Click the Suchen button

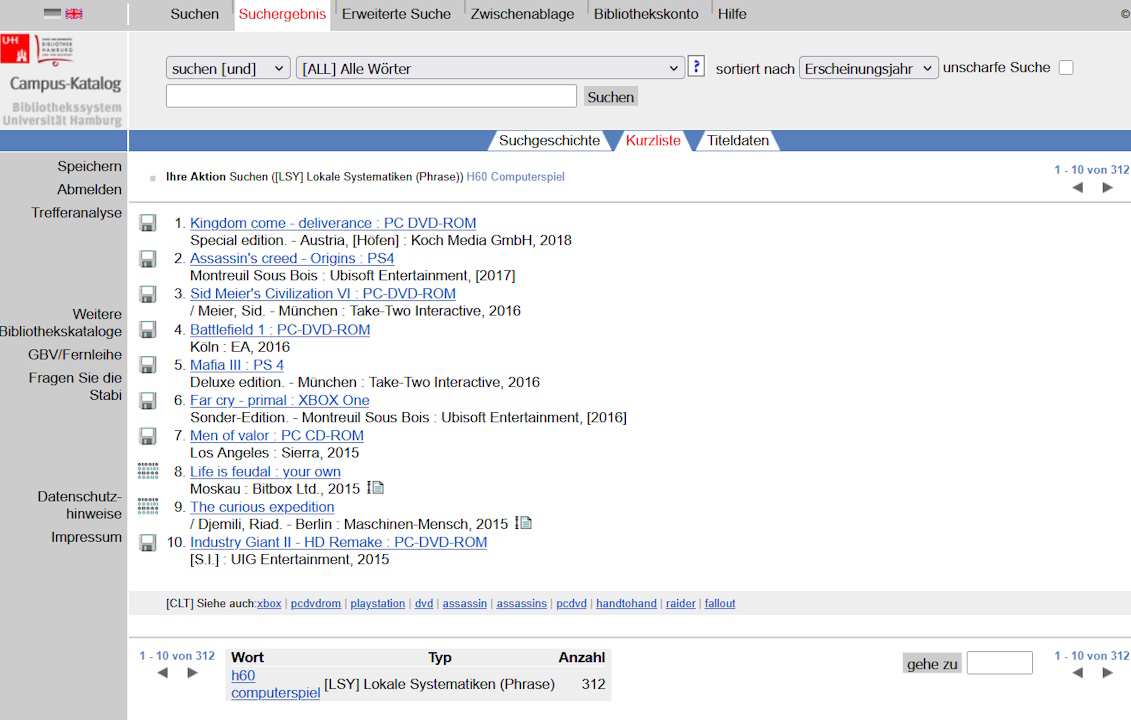610,97
